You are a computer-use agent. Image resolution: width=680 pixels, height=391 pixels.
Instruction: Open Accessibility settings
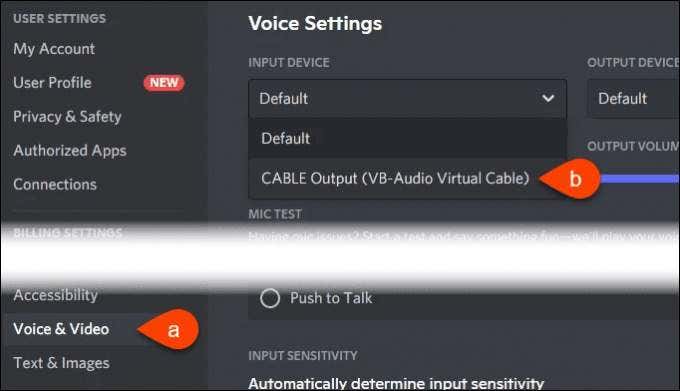56,295
